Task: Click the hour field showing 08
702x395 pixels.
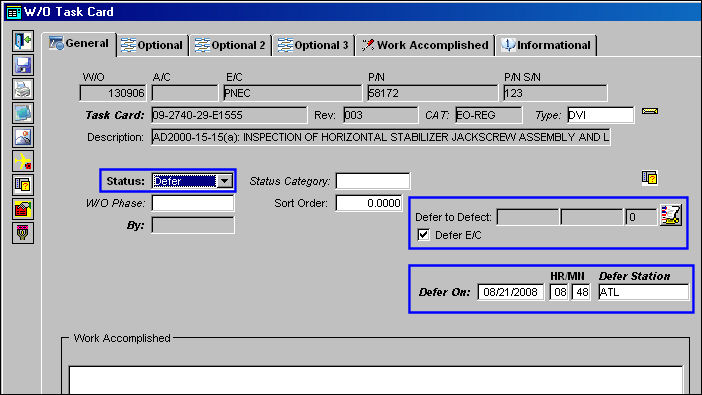Action: (x=559, y=292)
